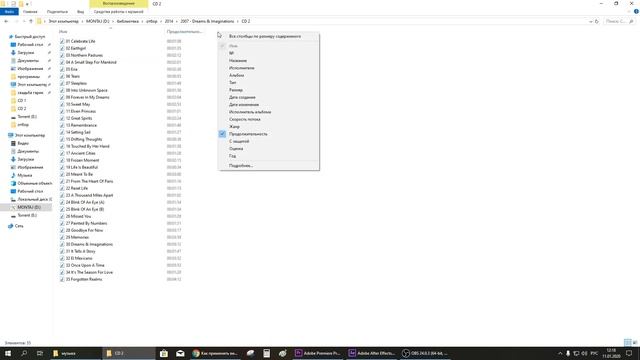Enable the Тип column in the context menu
640x360 pixels.
coord(233,82)
